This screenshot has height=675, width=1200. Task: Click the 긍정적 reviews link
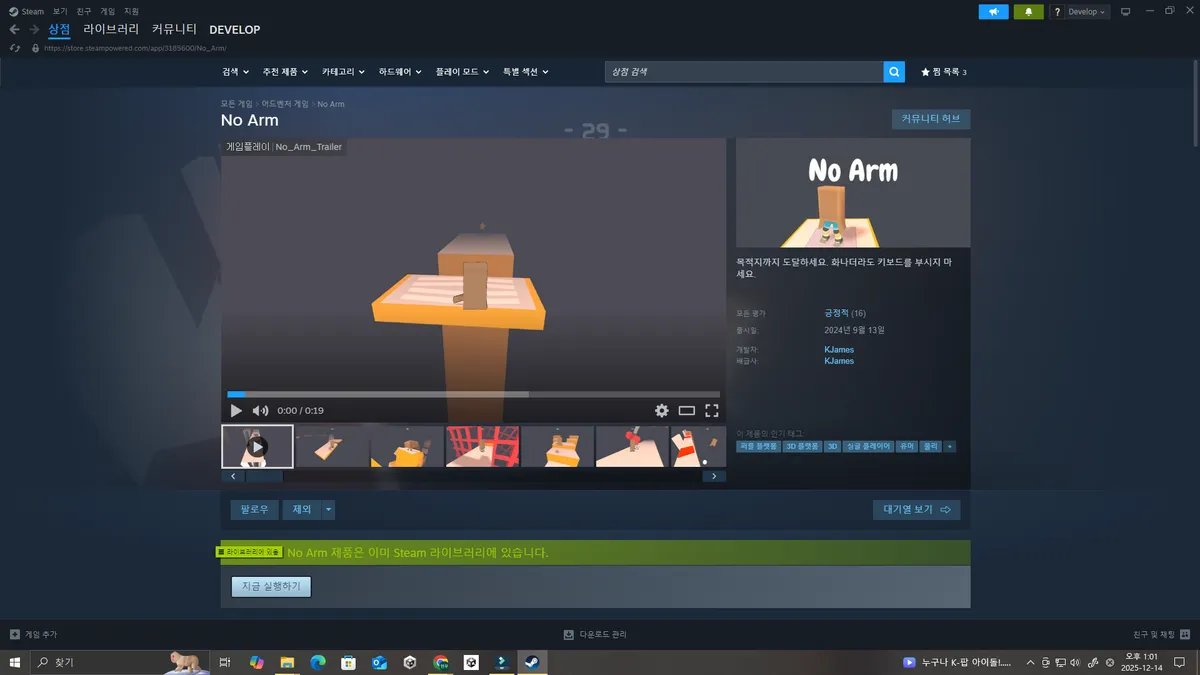click(x=837, y=313)
